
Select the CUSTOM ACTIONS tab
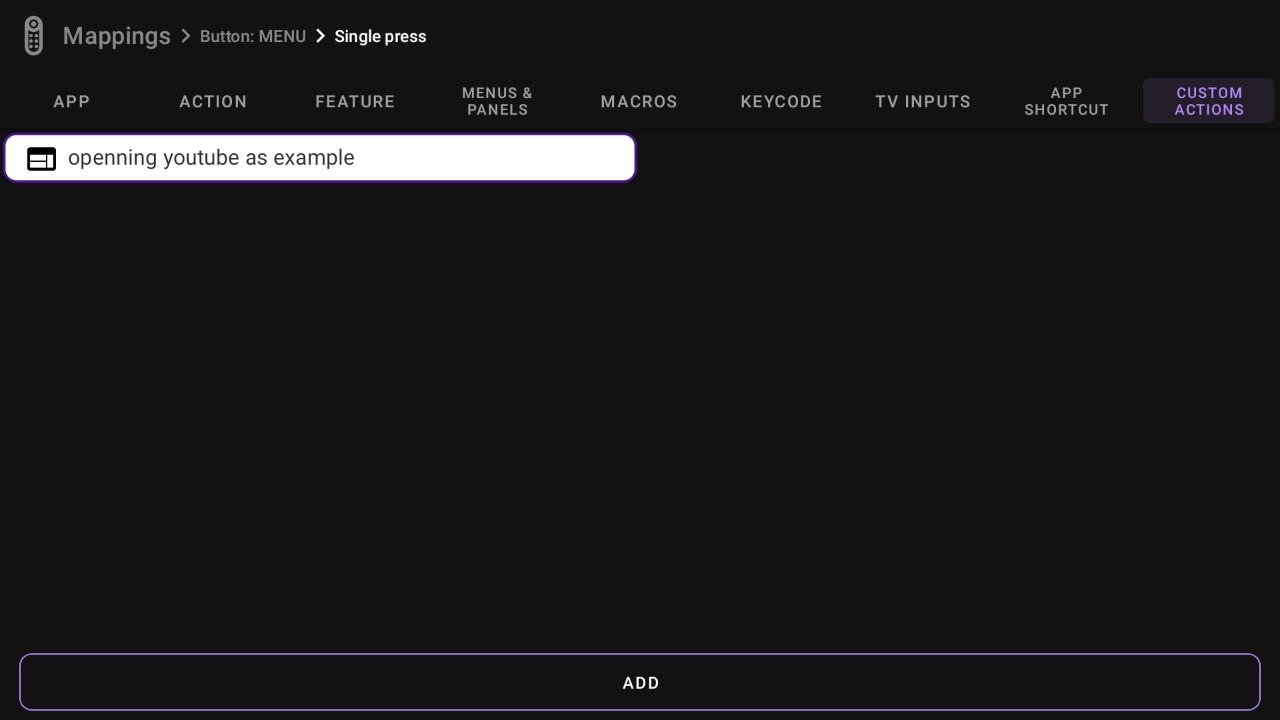[x=1208, y=101]
